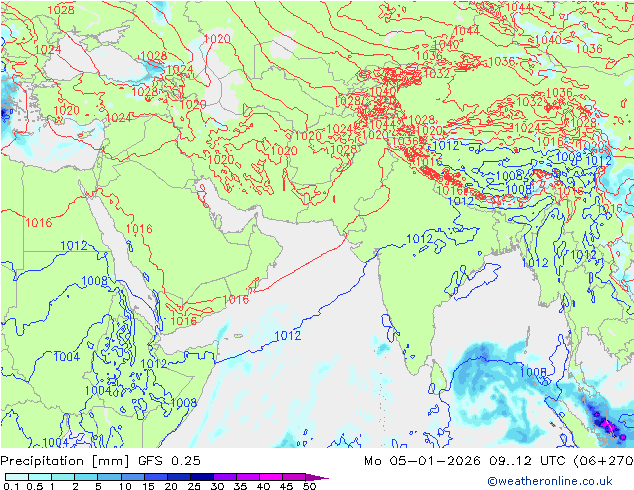
Task: Select the '35' legend value
Action: click(x=240, y=486)
